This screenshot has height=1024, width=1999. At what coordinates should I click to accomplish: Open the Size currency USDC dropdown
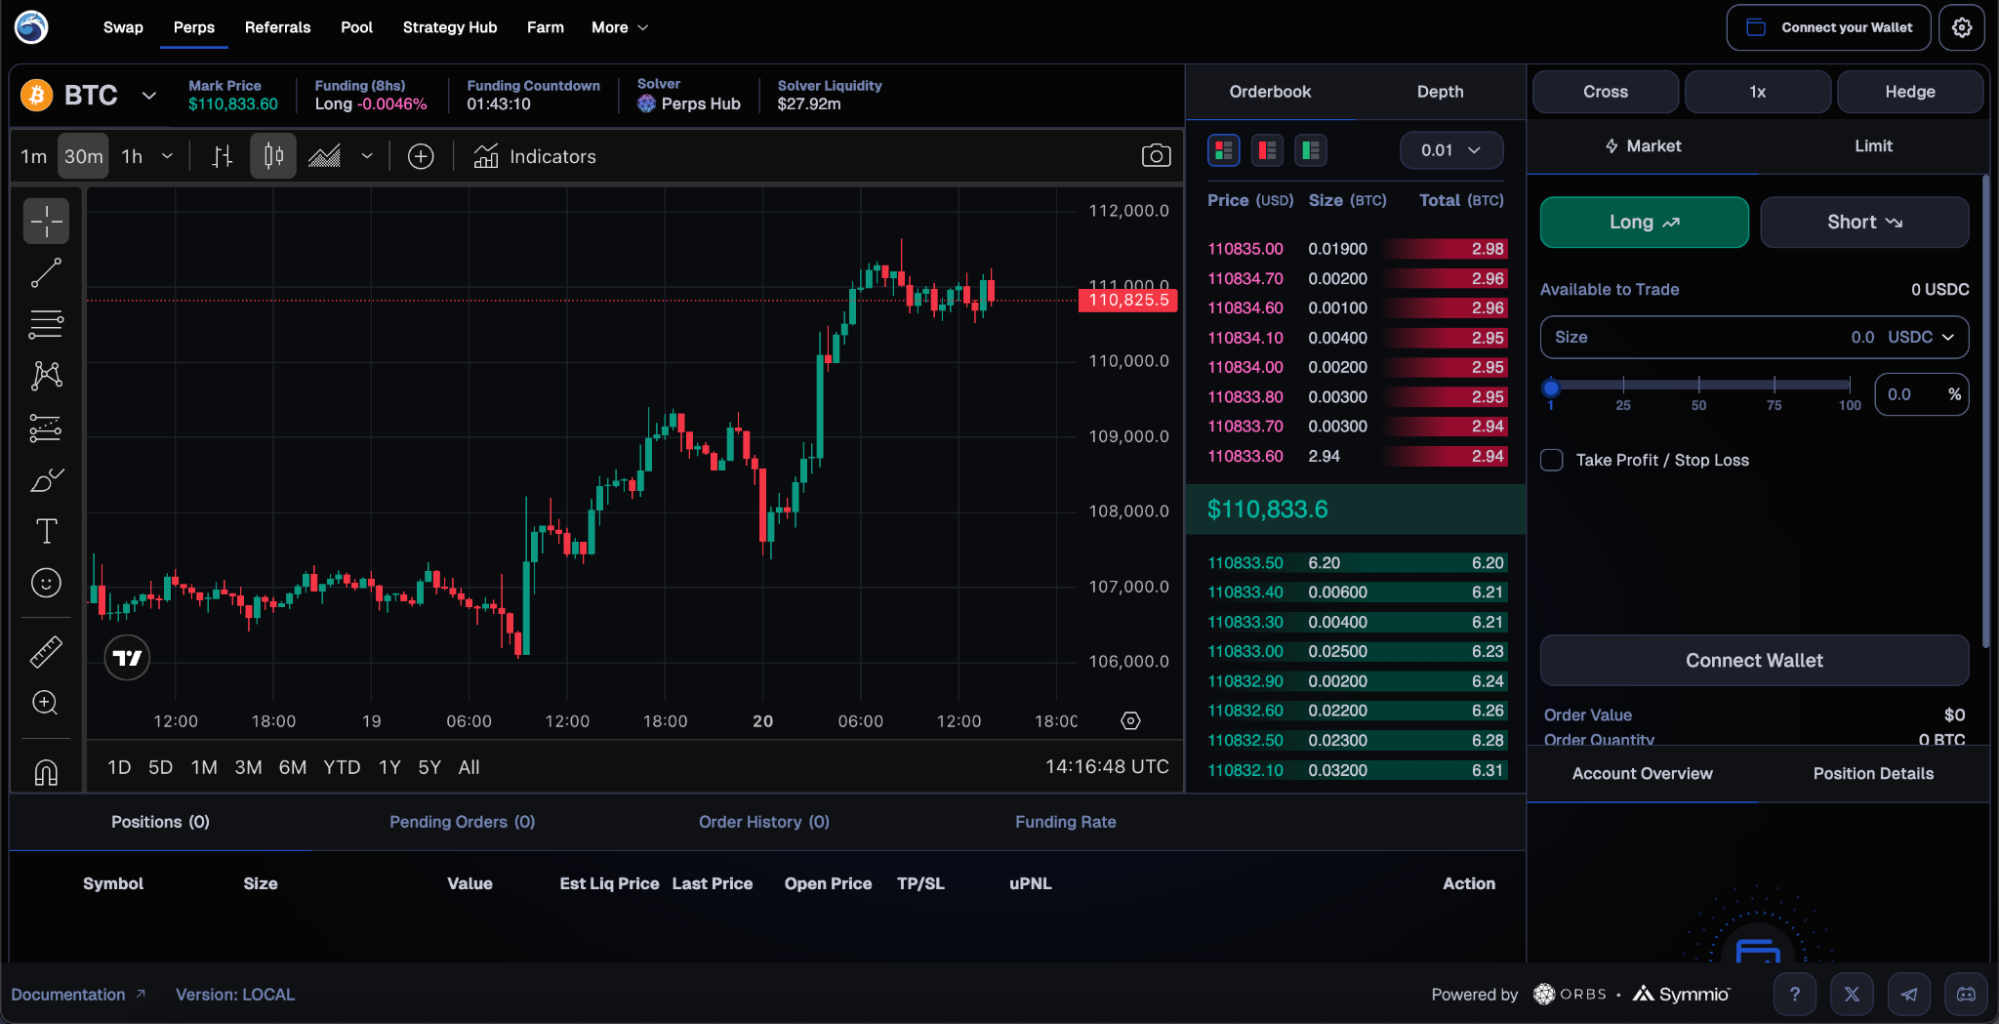(1923, 337)
